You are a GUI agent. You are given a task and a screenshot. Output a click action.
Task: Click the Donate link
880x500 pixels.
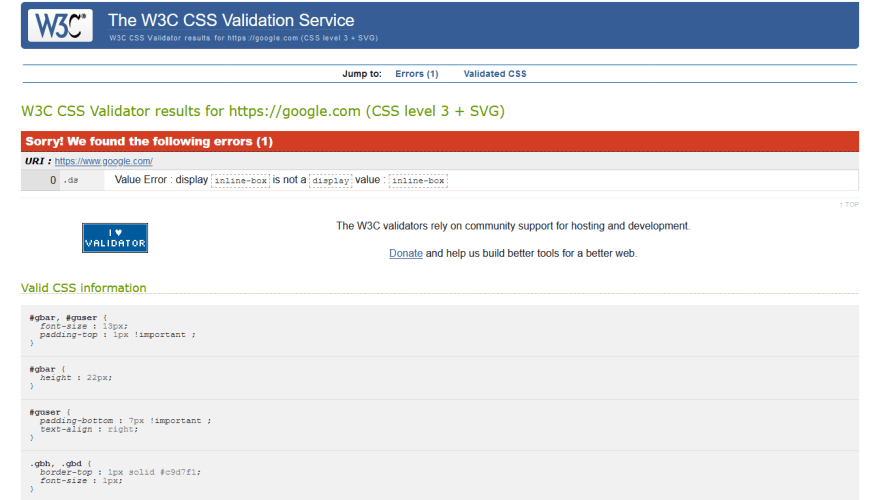[405, 253]
